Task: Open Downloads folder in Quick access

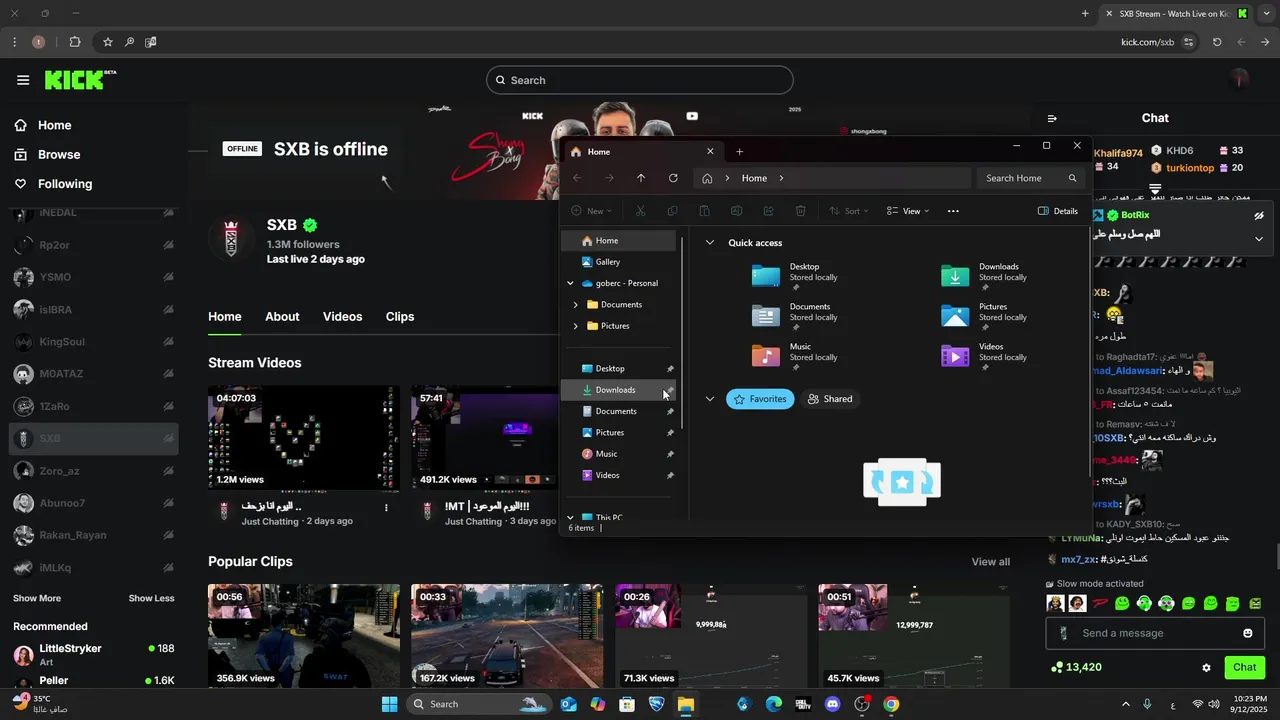Action: point(985,276)
